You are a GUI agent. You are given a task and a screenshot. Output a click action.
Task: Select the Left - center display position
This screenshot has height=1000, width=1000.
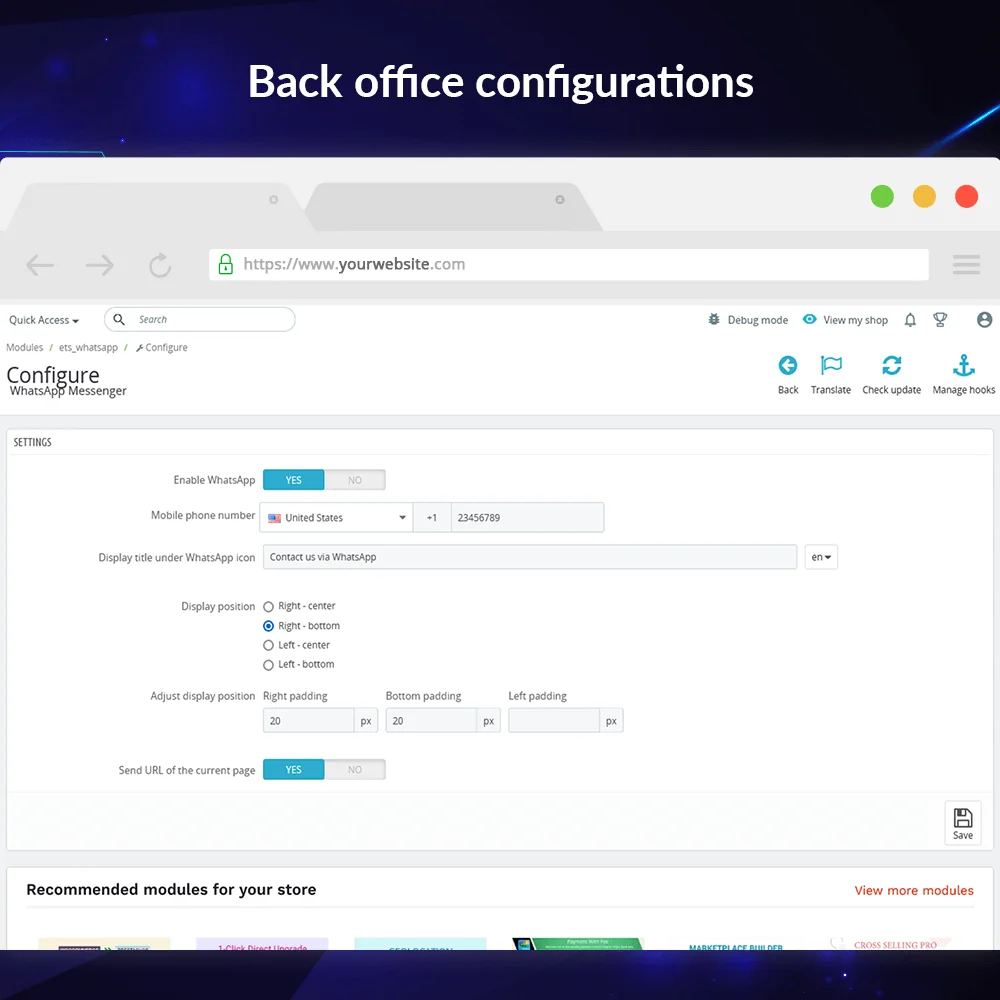(268, 645)
